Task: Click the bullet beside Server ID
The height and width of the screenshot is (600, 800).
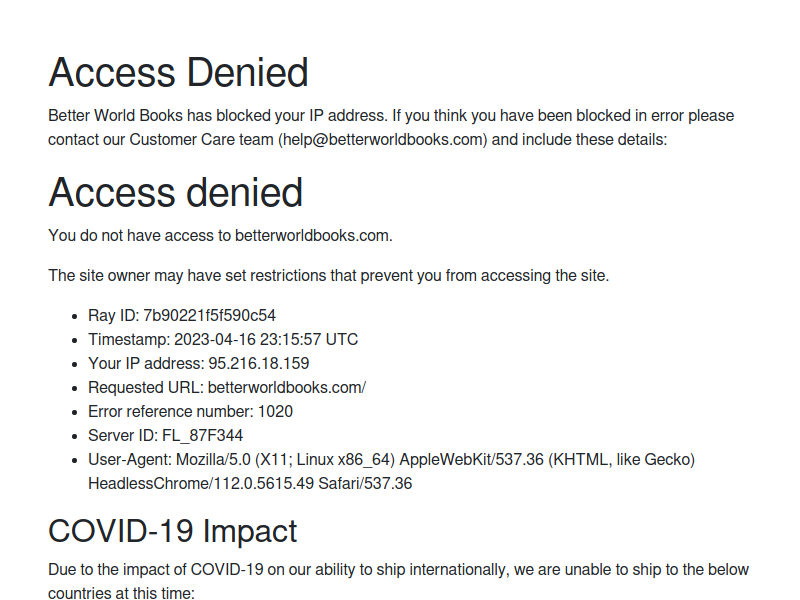Action: 75,436
